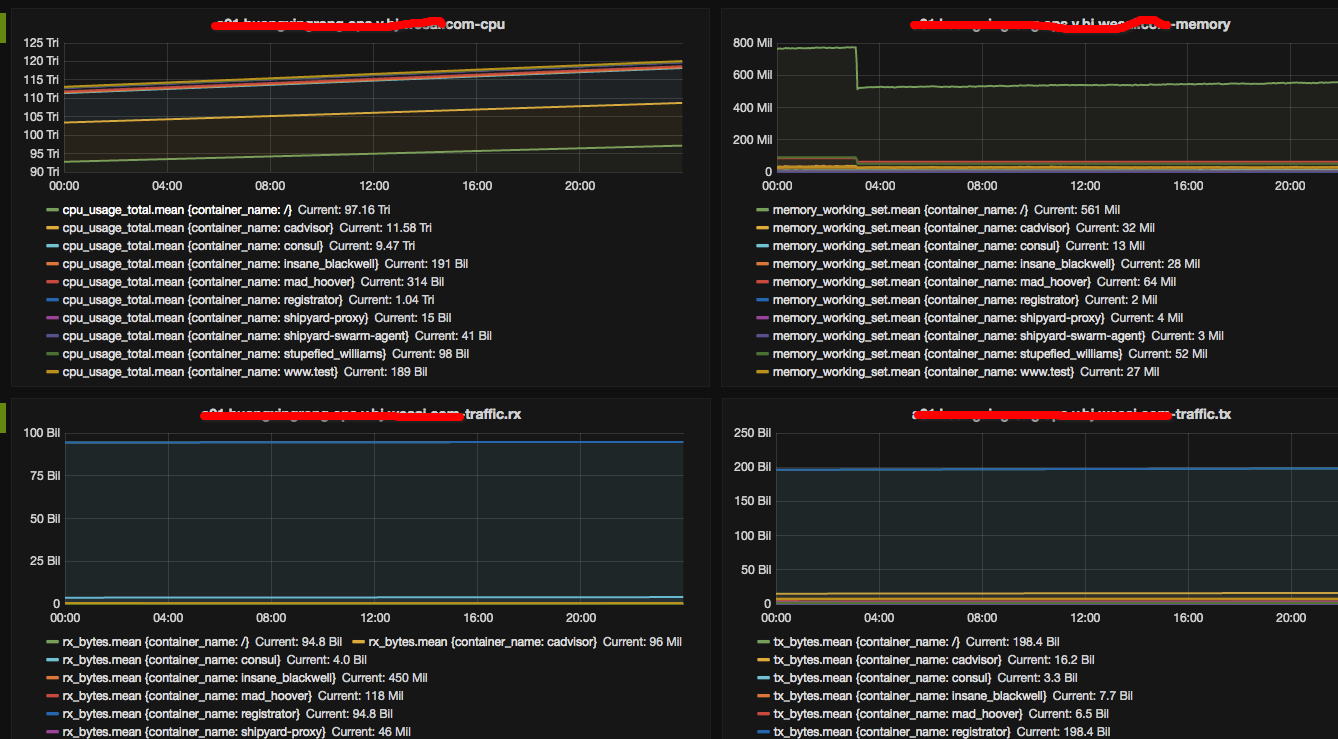Open the second row's green handle
The image size is (1338, 739).
(x=3, y=416)
